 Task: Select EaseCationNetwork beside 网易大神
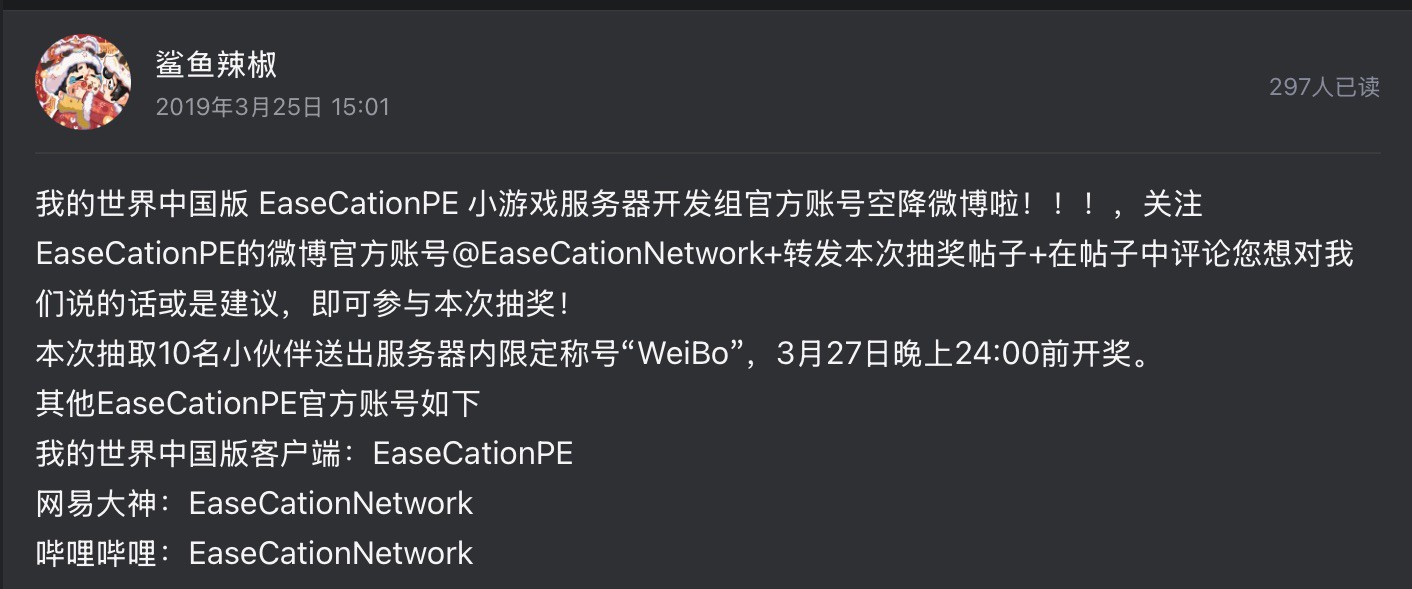point(331,503)
